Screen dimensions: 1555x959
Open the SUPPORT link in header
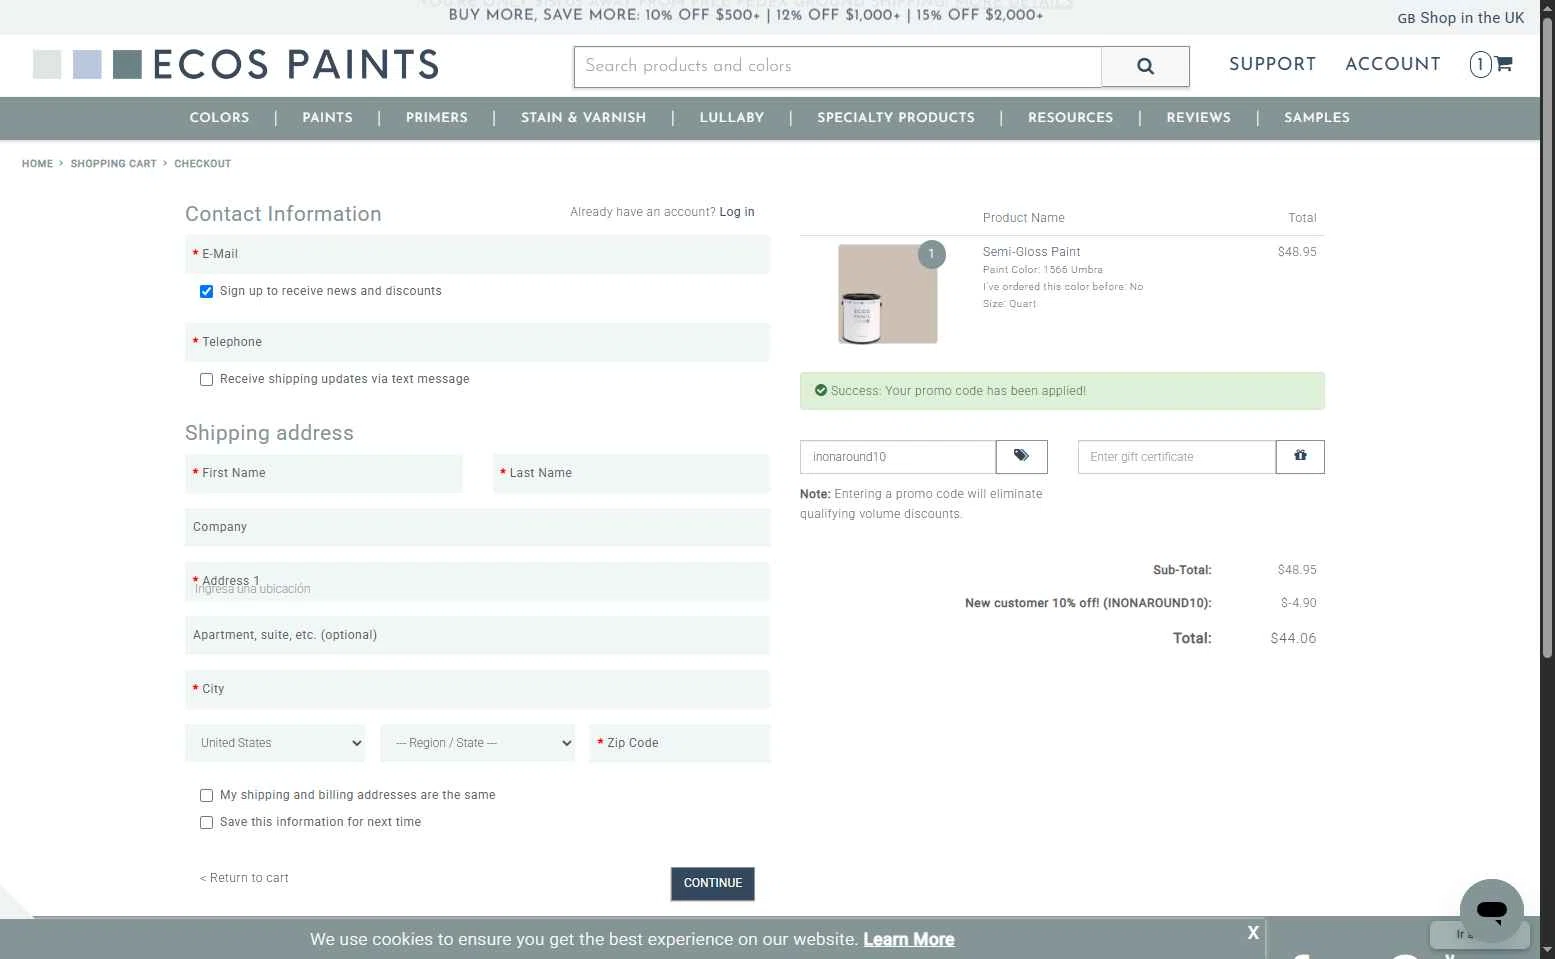point(1272,64)
